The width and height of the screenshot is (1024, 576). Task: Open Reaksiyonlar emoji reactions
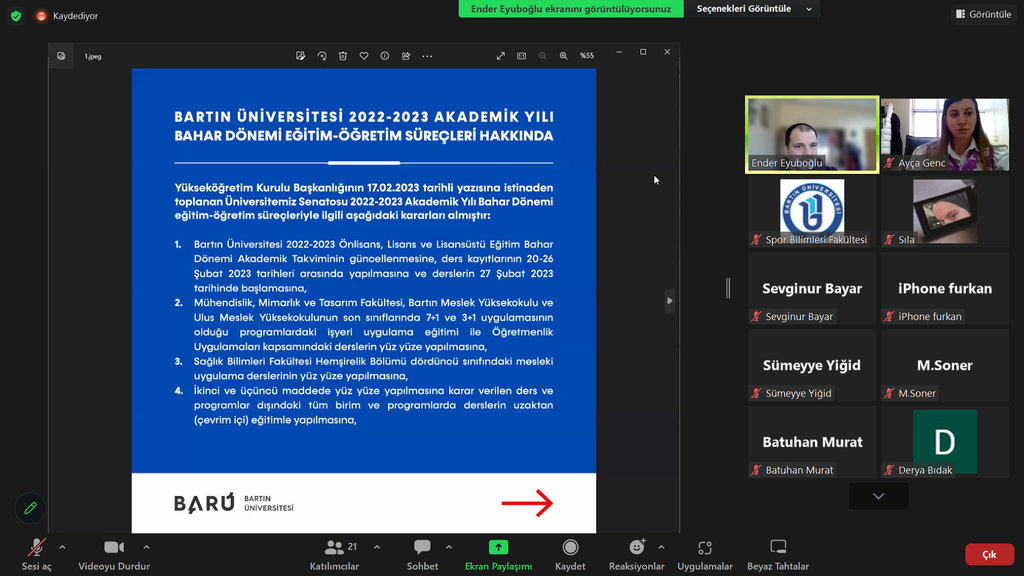[636, 554]
